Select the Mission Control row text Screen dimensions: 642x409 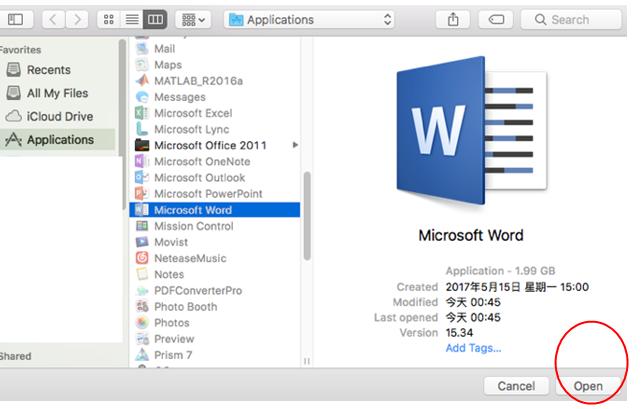pyautogui.click(x=194, y=226)
